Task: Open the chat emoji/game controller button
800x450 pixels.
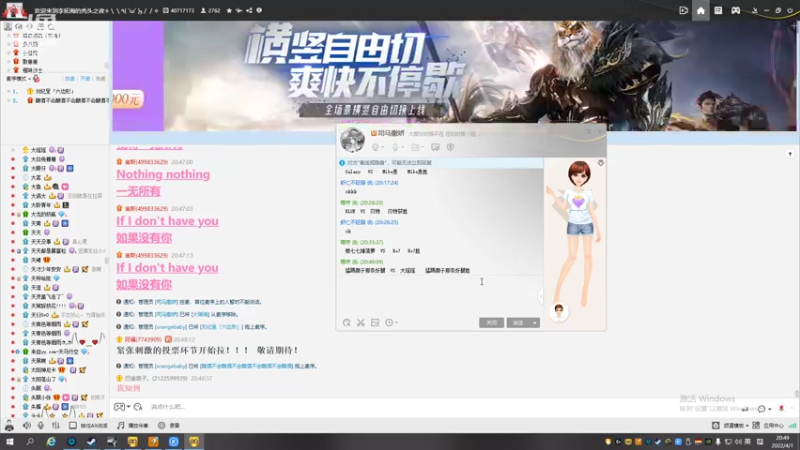Action: click(x=119, y=407)
